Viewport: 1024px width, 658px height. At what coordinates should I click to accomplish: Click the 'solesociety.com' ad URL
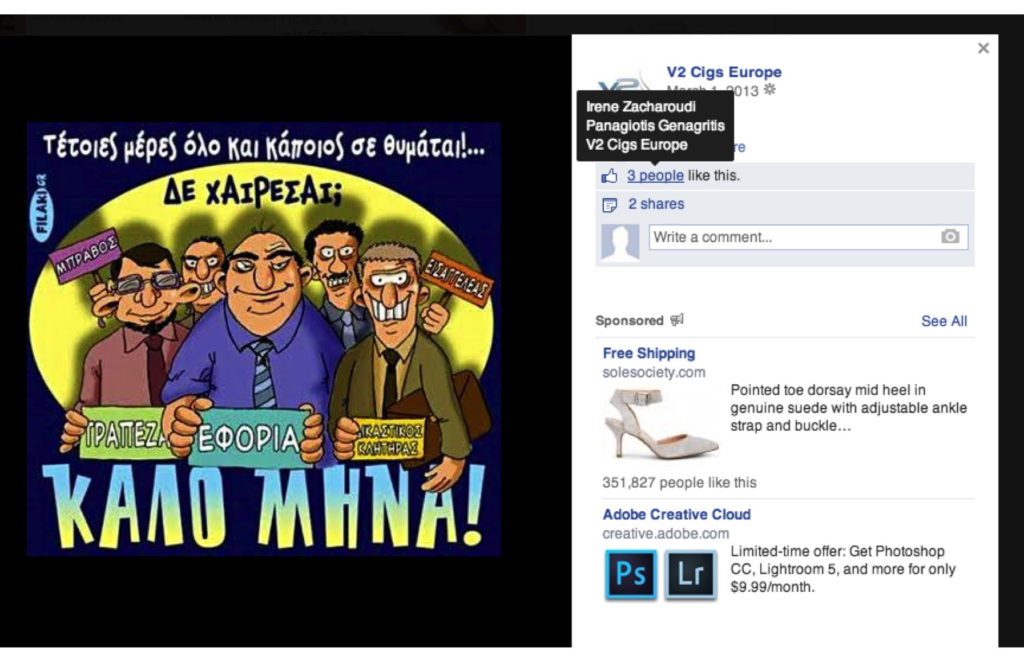point(654,372)
